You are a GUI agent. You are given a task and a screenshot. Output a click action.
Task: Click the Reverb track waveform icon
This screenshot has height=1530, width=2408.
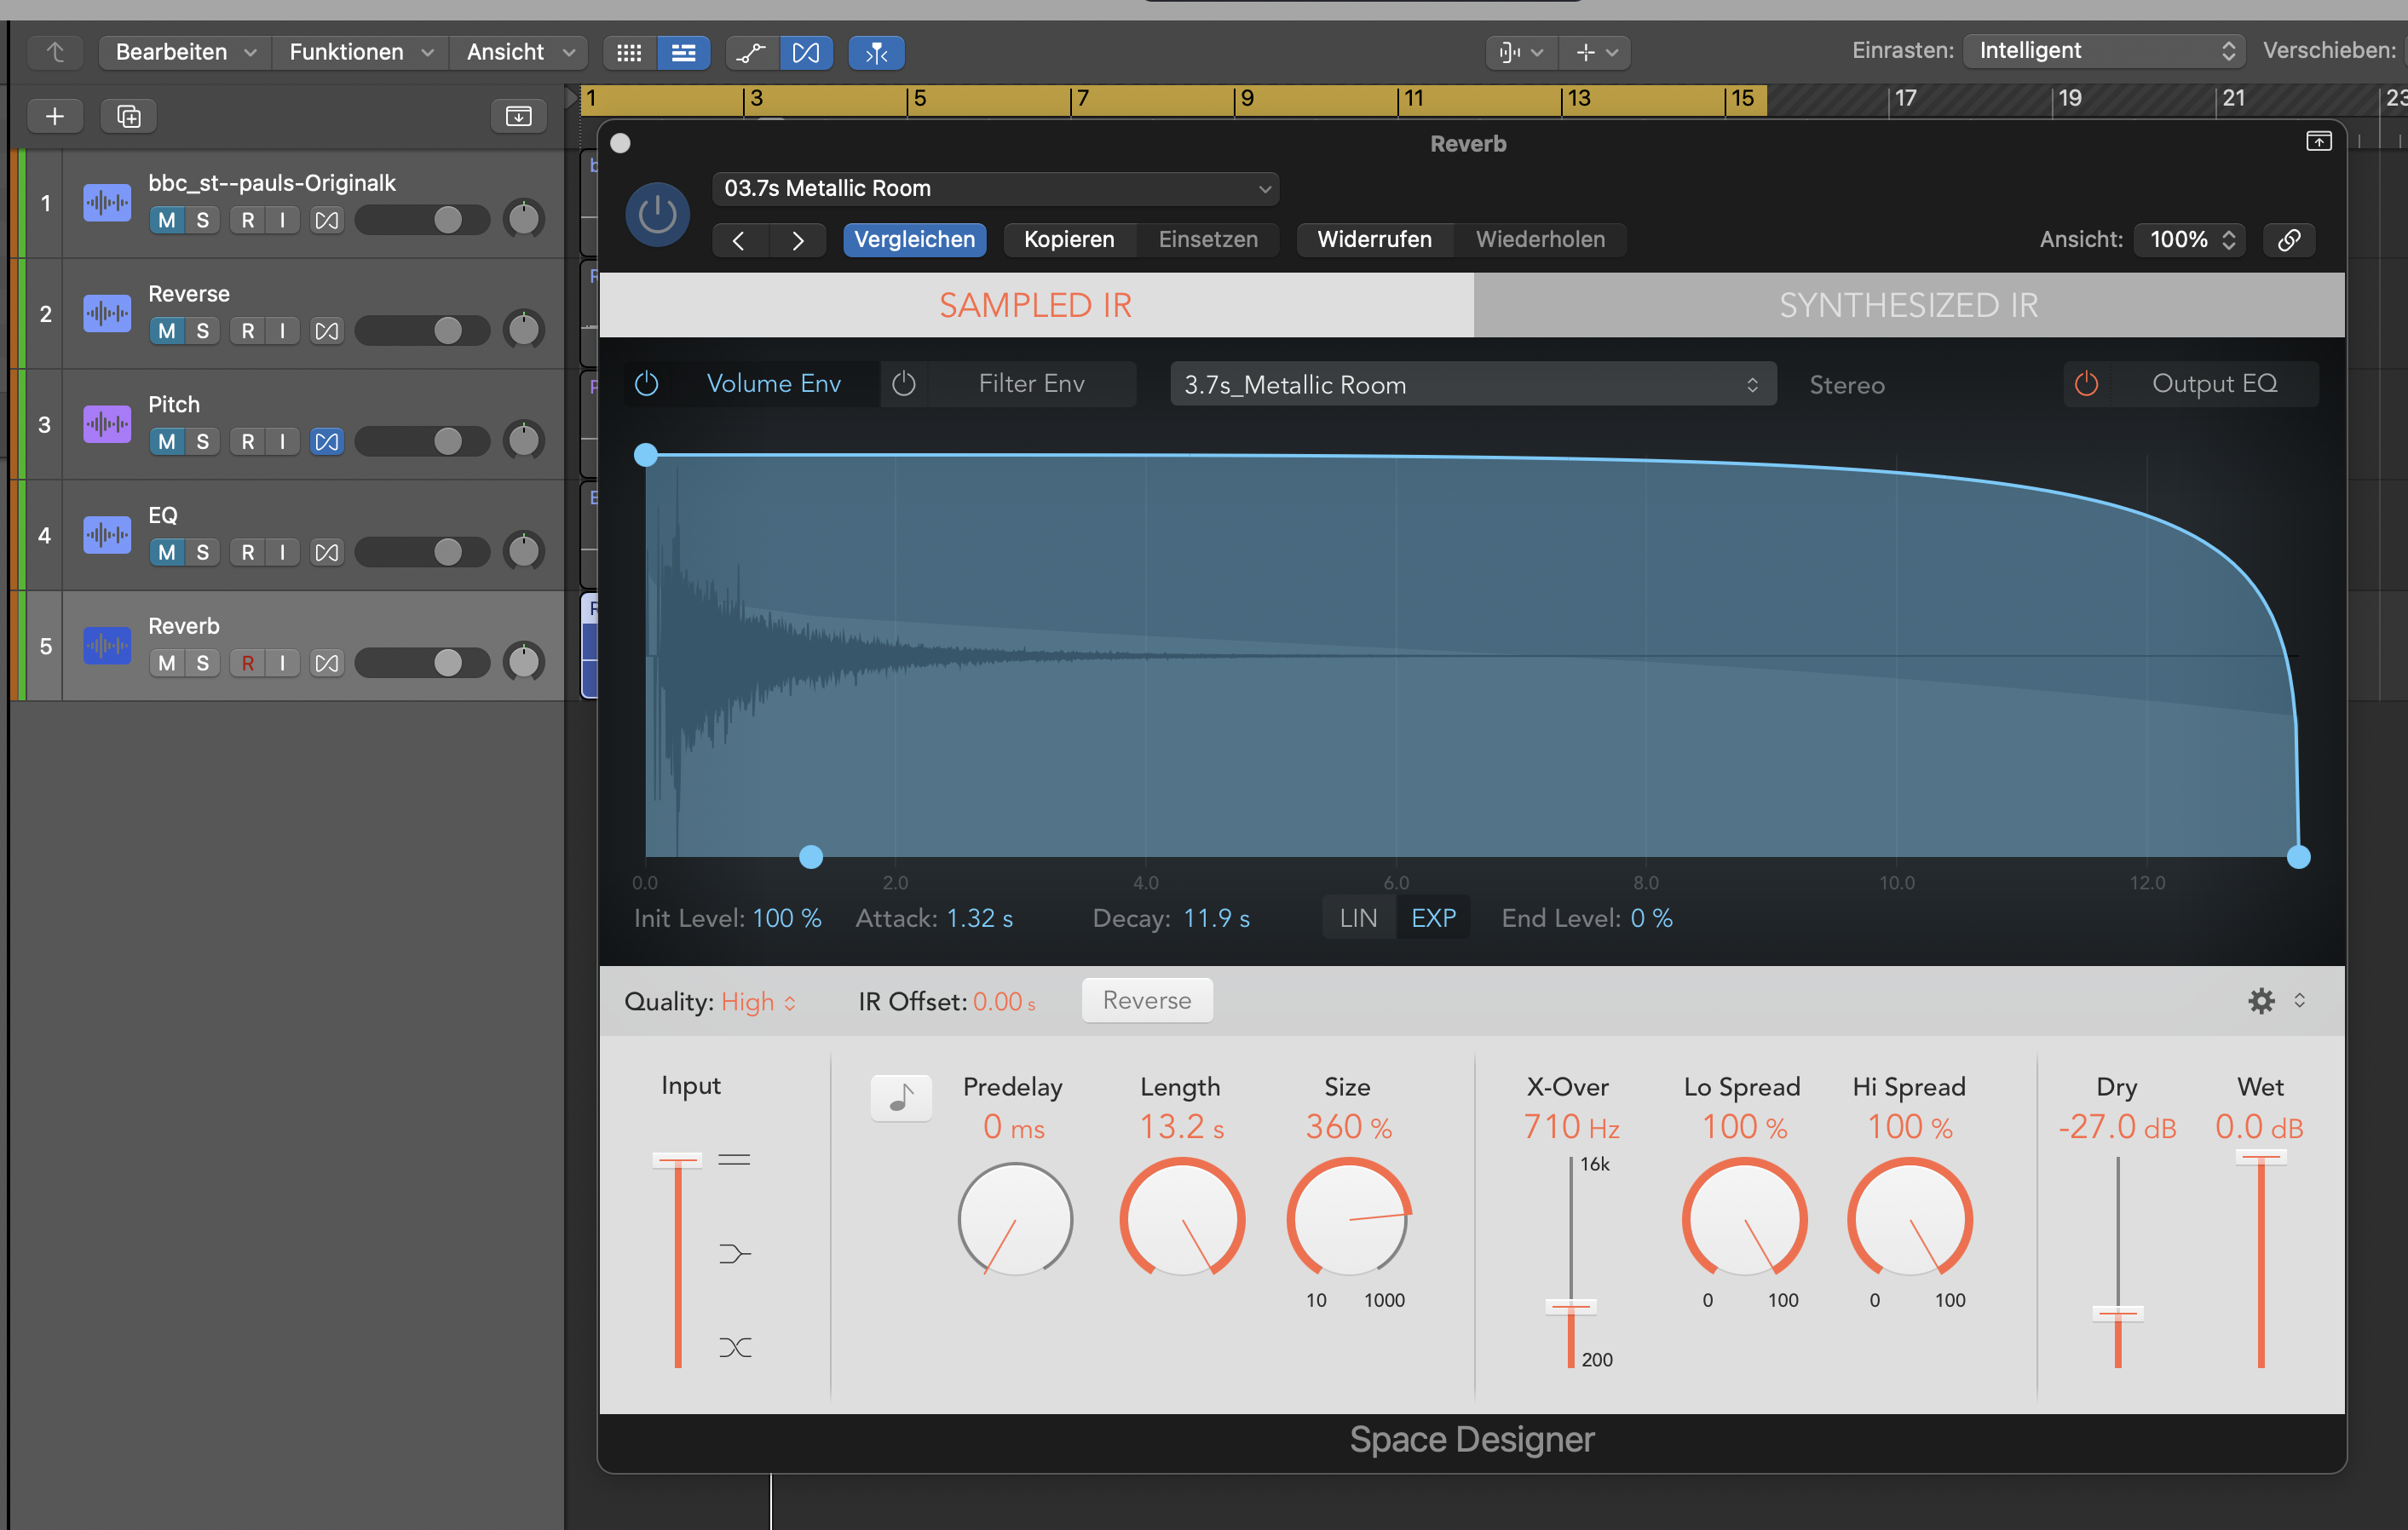point(107,646)
